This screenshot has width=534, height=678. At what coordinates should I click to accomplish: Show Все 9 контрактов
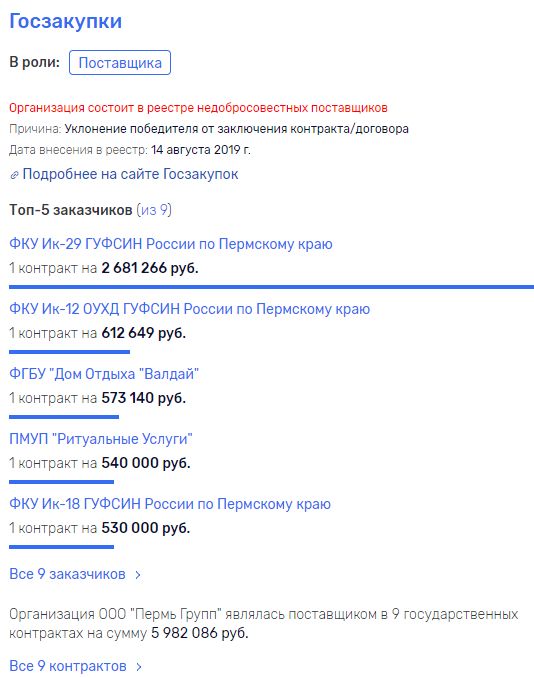click(68, 666)
